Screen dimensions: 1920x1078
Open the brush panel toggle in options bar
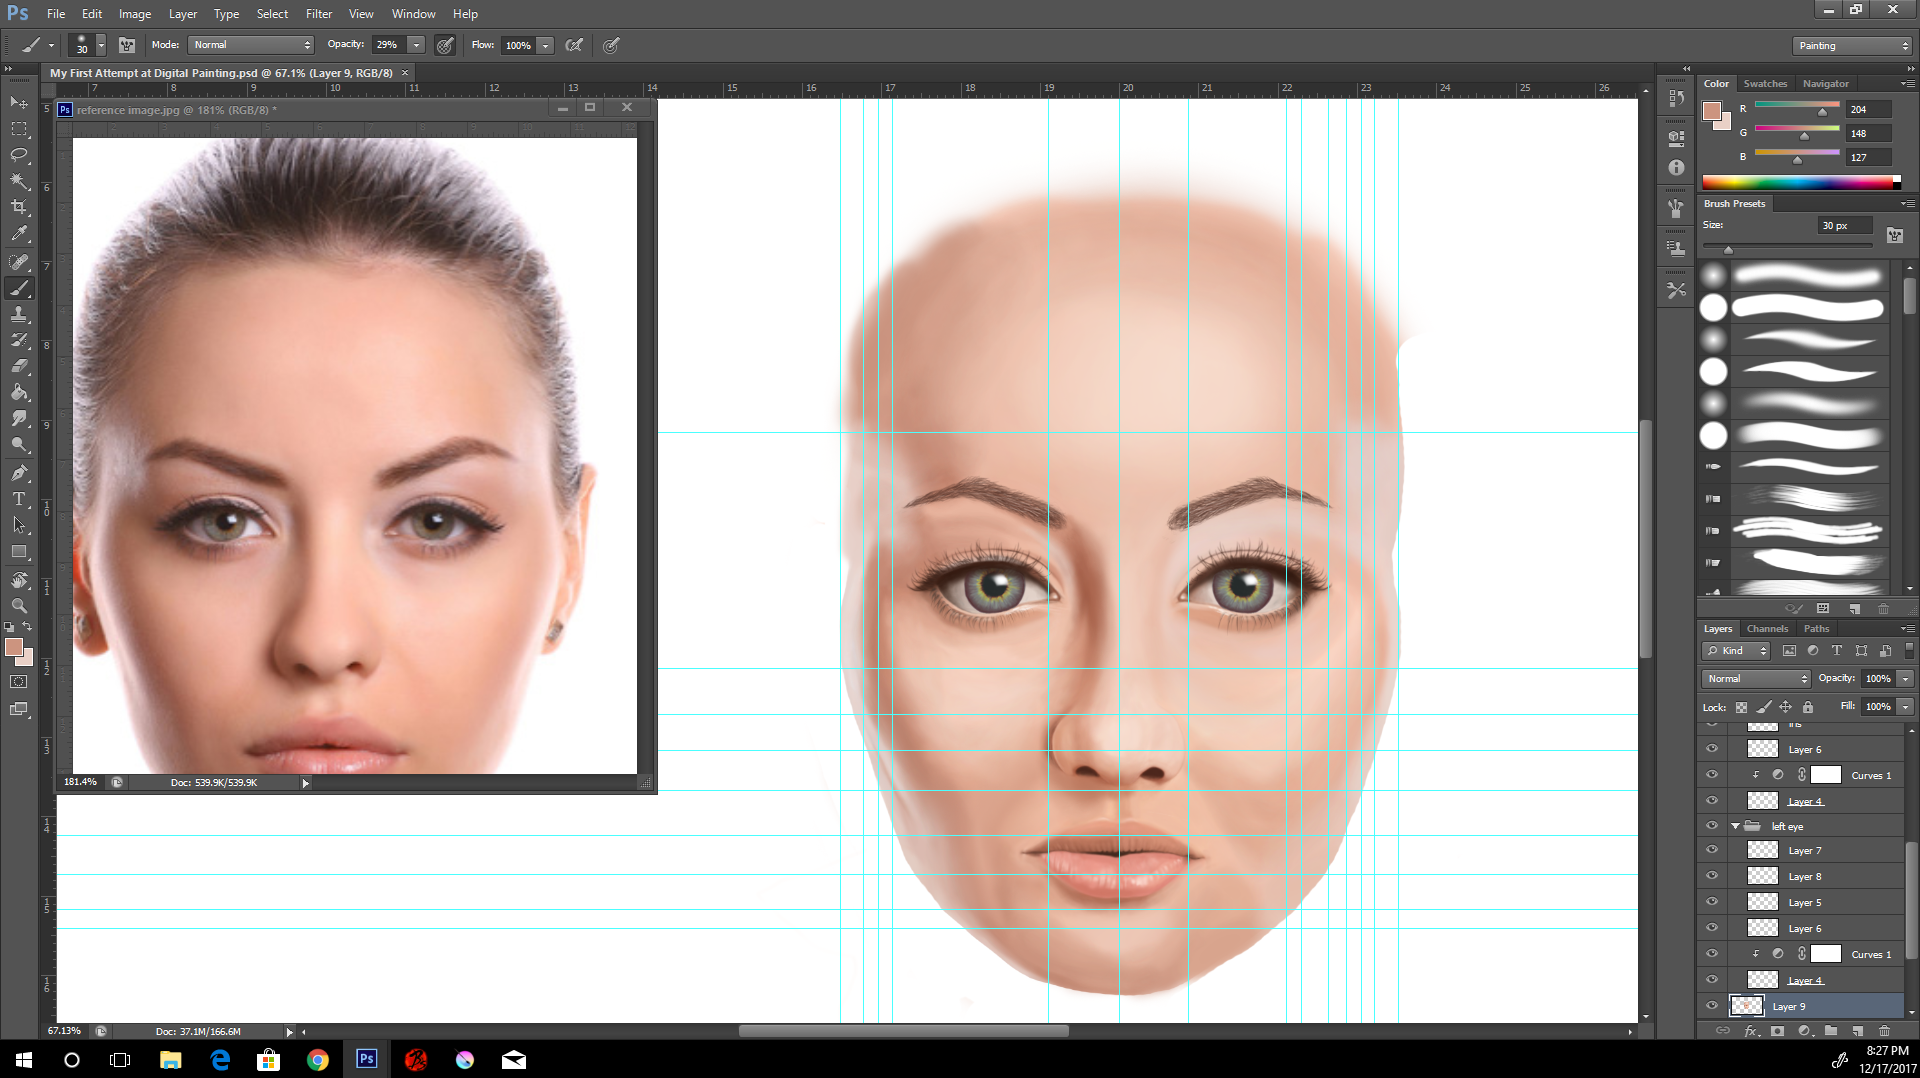point(127,45)
